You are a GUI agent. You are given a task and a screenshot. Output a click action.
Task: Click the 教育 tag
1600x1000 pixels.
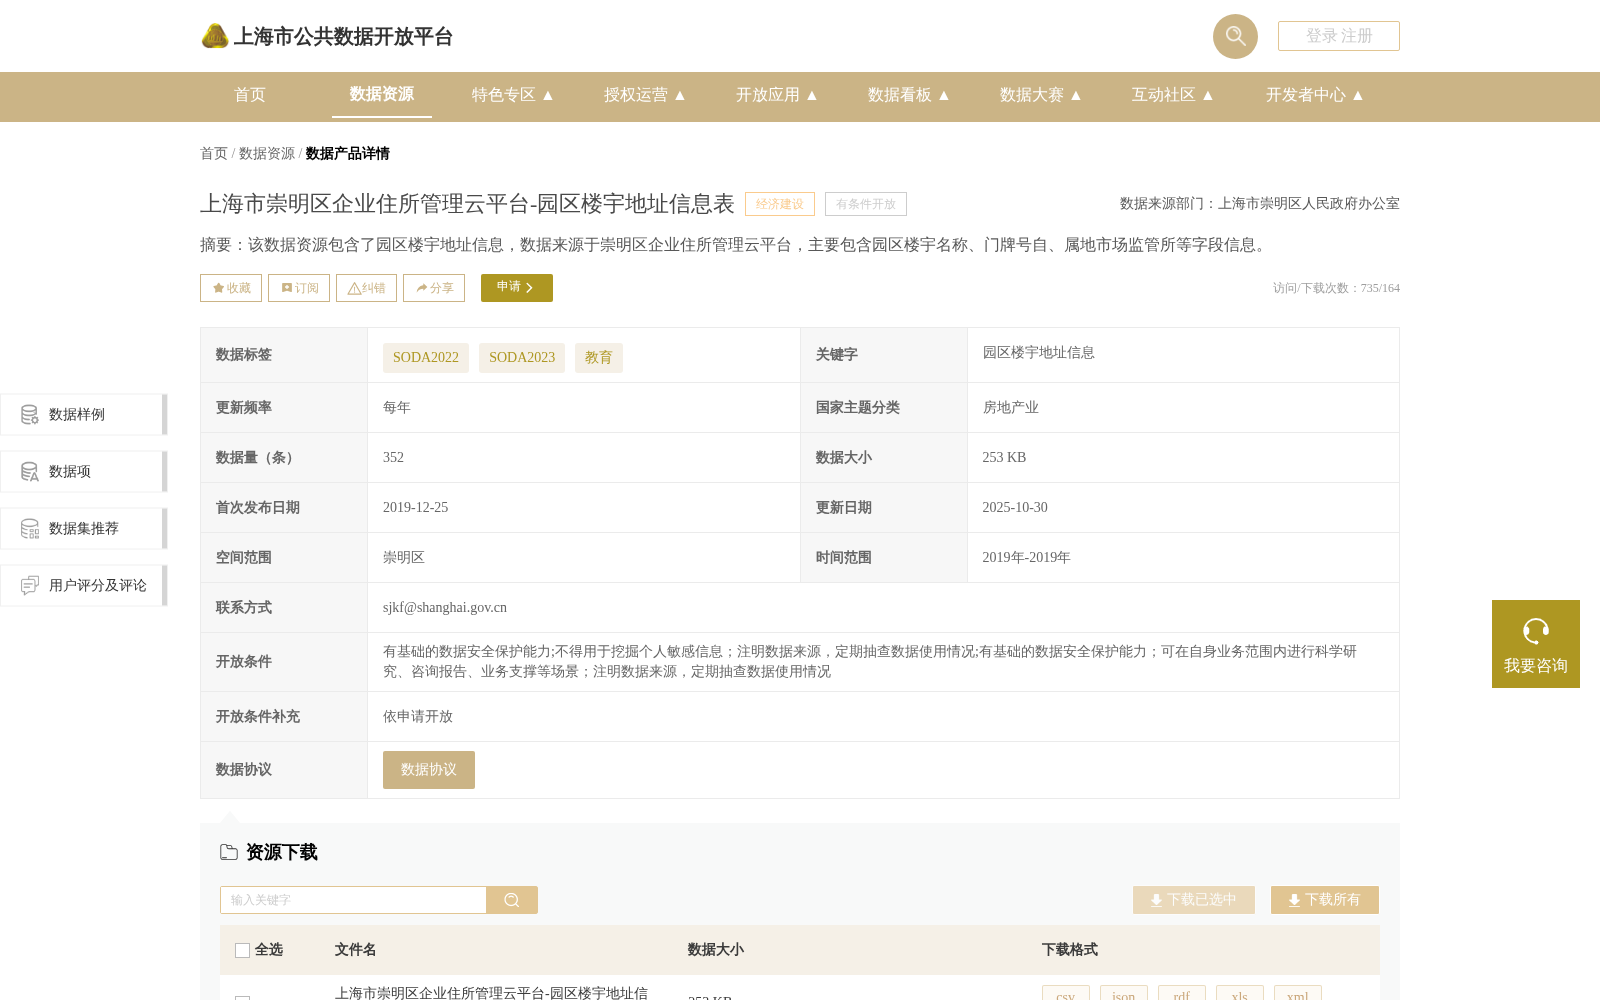point(599,358)
